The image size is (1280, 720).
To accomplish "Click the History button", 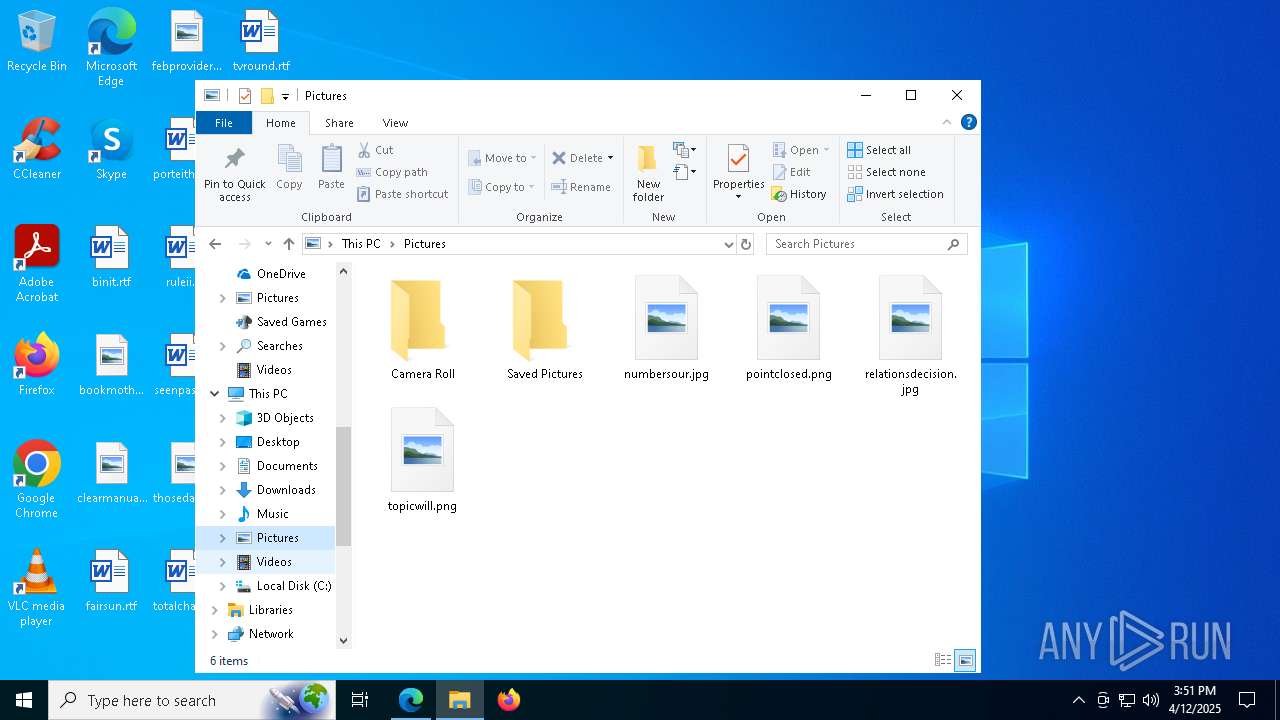I will pos(799,194).
